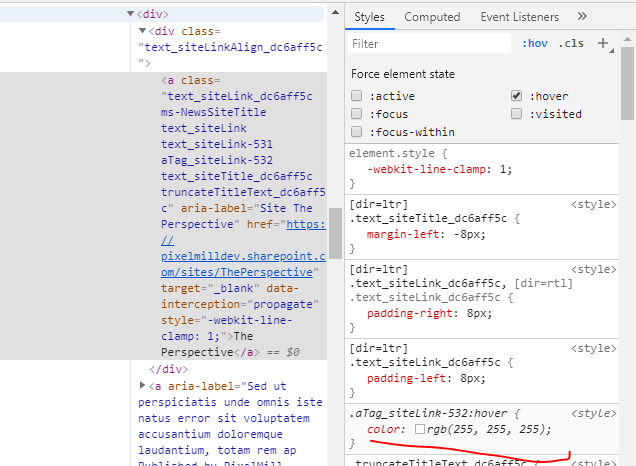
Task: Select the .aTag_siteLink-532:hover selector text
Action: 428,413
